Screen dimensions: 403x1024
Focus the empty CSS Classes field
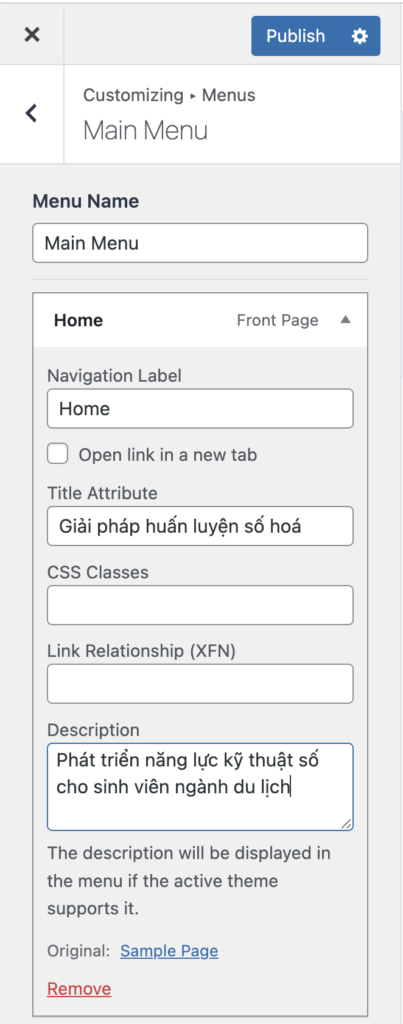click(200, 605)
